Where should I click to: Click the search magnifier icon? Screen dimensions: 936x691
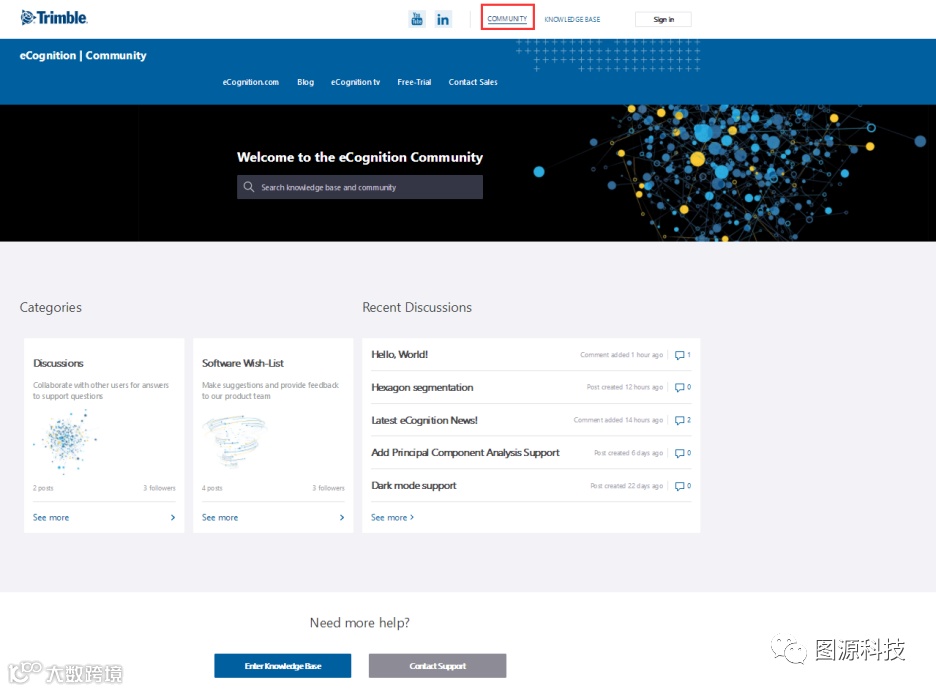coord(249,187)
